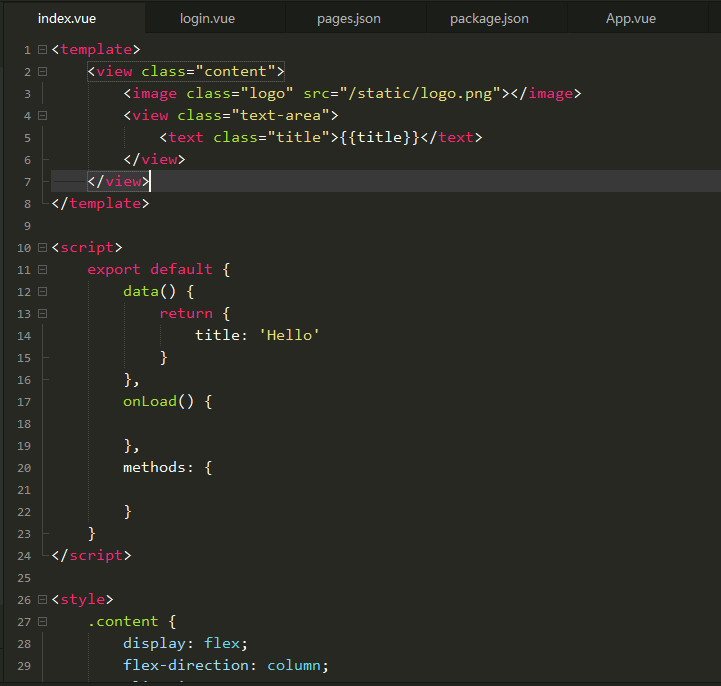Collapse export default block on line 11
This screenshot has height=686, width=721.
click(42, 269)
